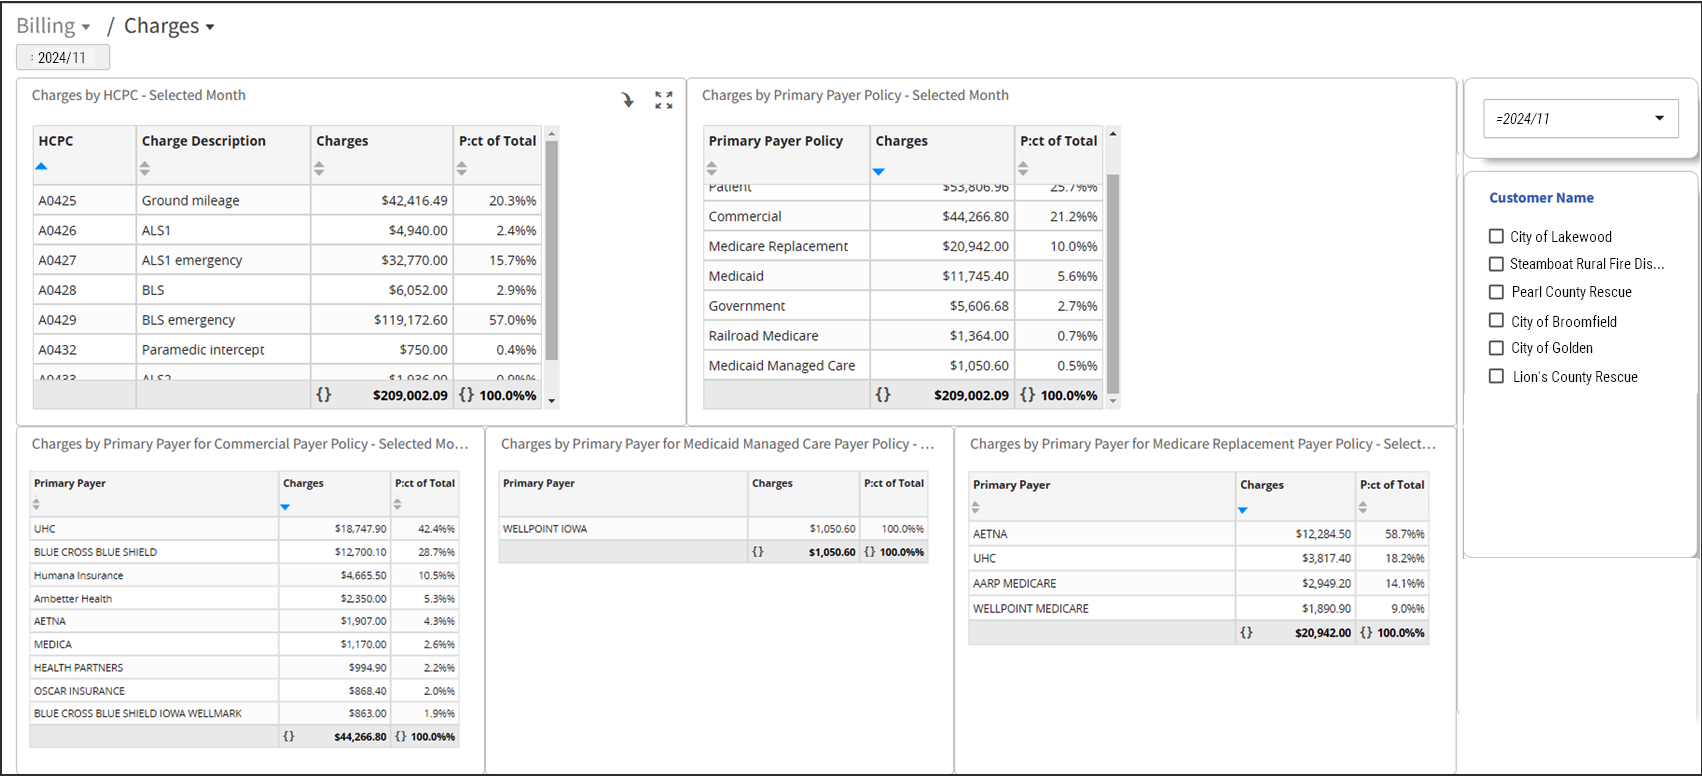Viewport: 1702px width, 776px height.
Task: Sort by HCPC column arrow
Action: click(41, 167)
